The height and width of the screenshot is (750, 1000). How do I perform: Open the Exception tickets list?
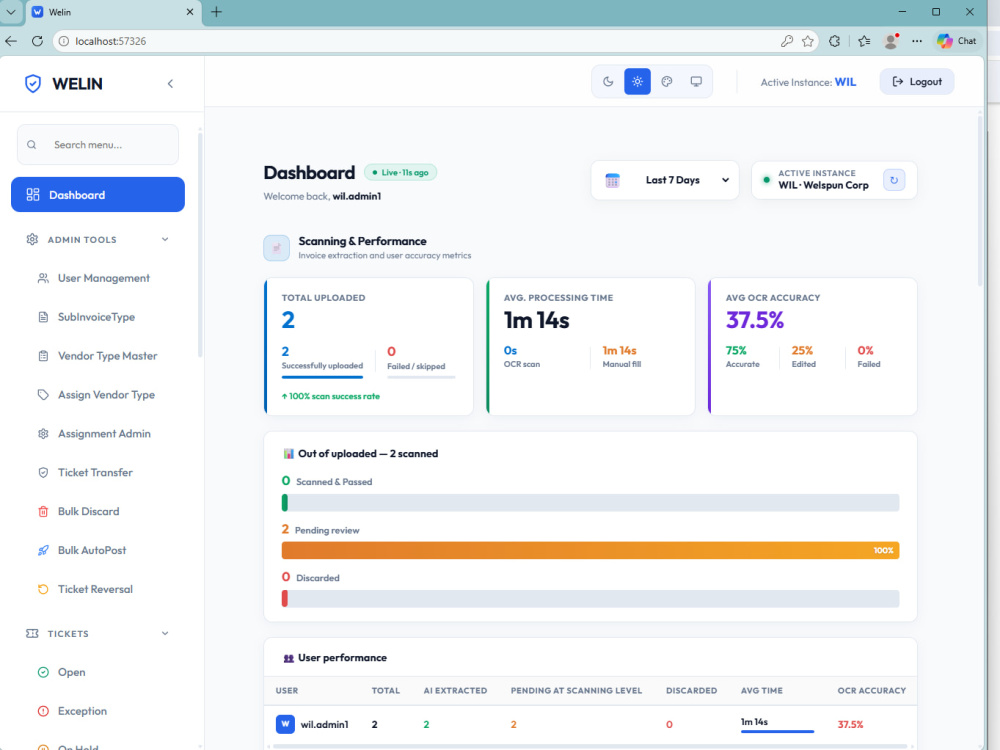(82, 711)
